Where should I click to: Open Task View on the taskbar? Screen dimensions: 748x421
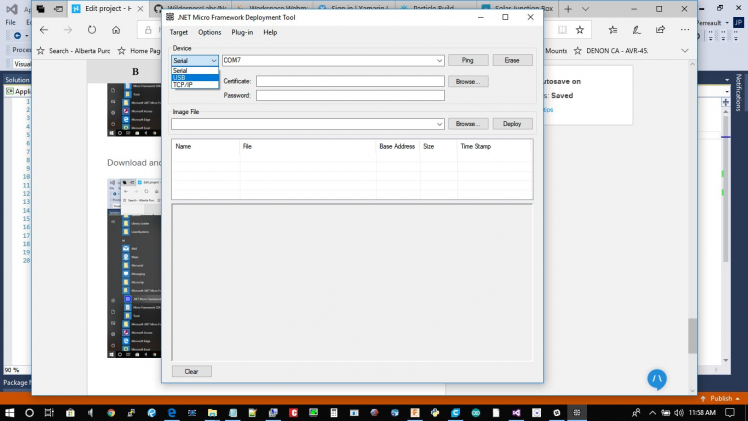tap(49, 412)
